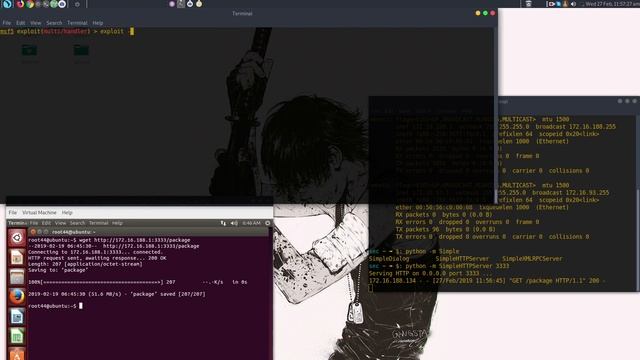The image size is (640, 360).
Task: Open View menu in msf Terminal window
Action: 36,23
